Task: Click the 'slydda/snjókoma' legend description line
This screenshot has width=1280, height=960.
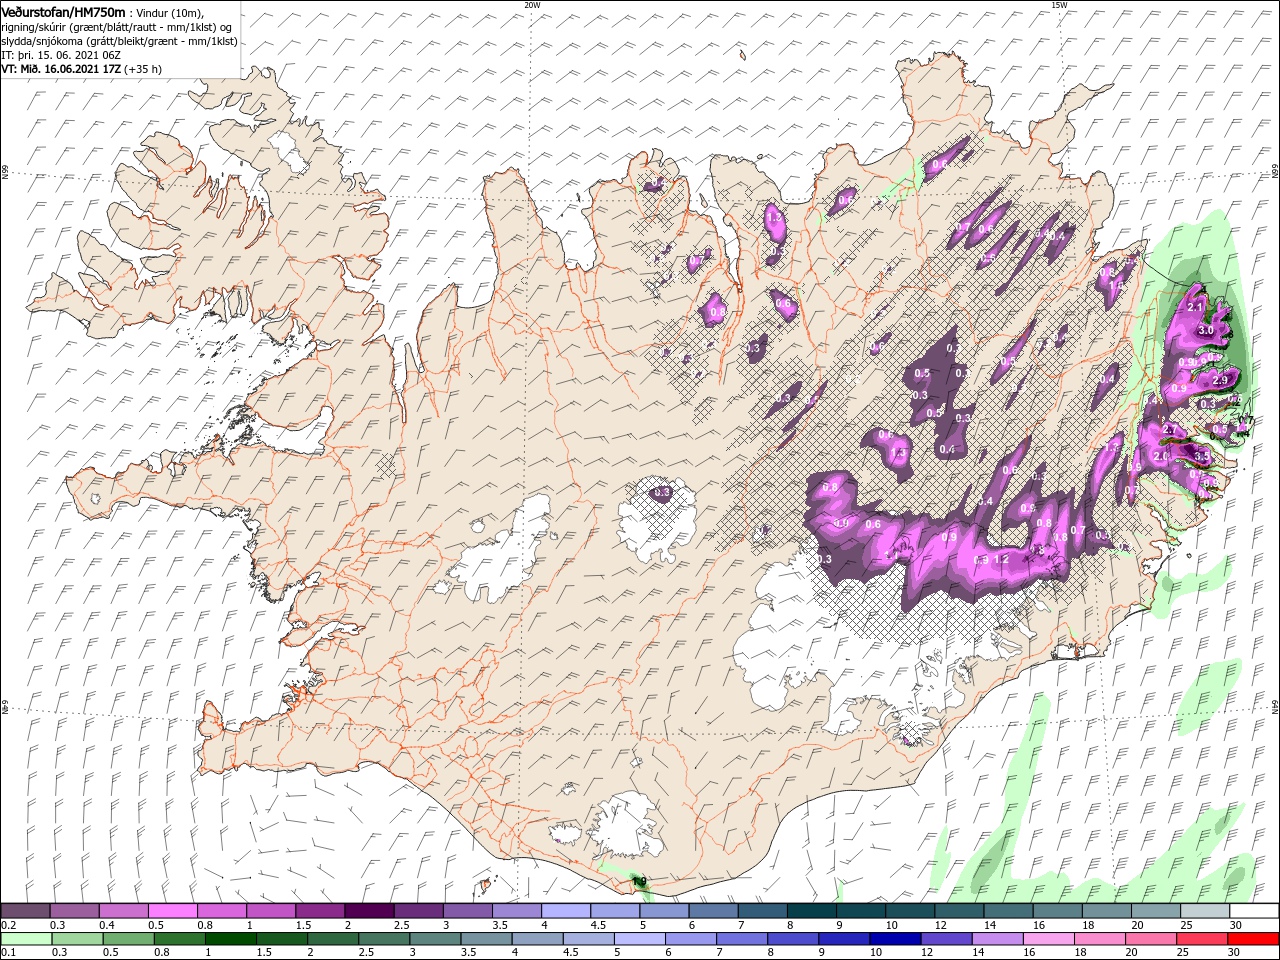Action: [119, 40]
